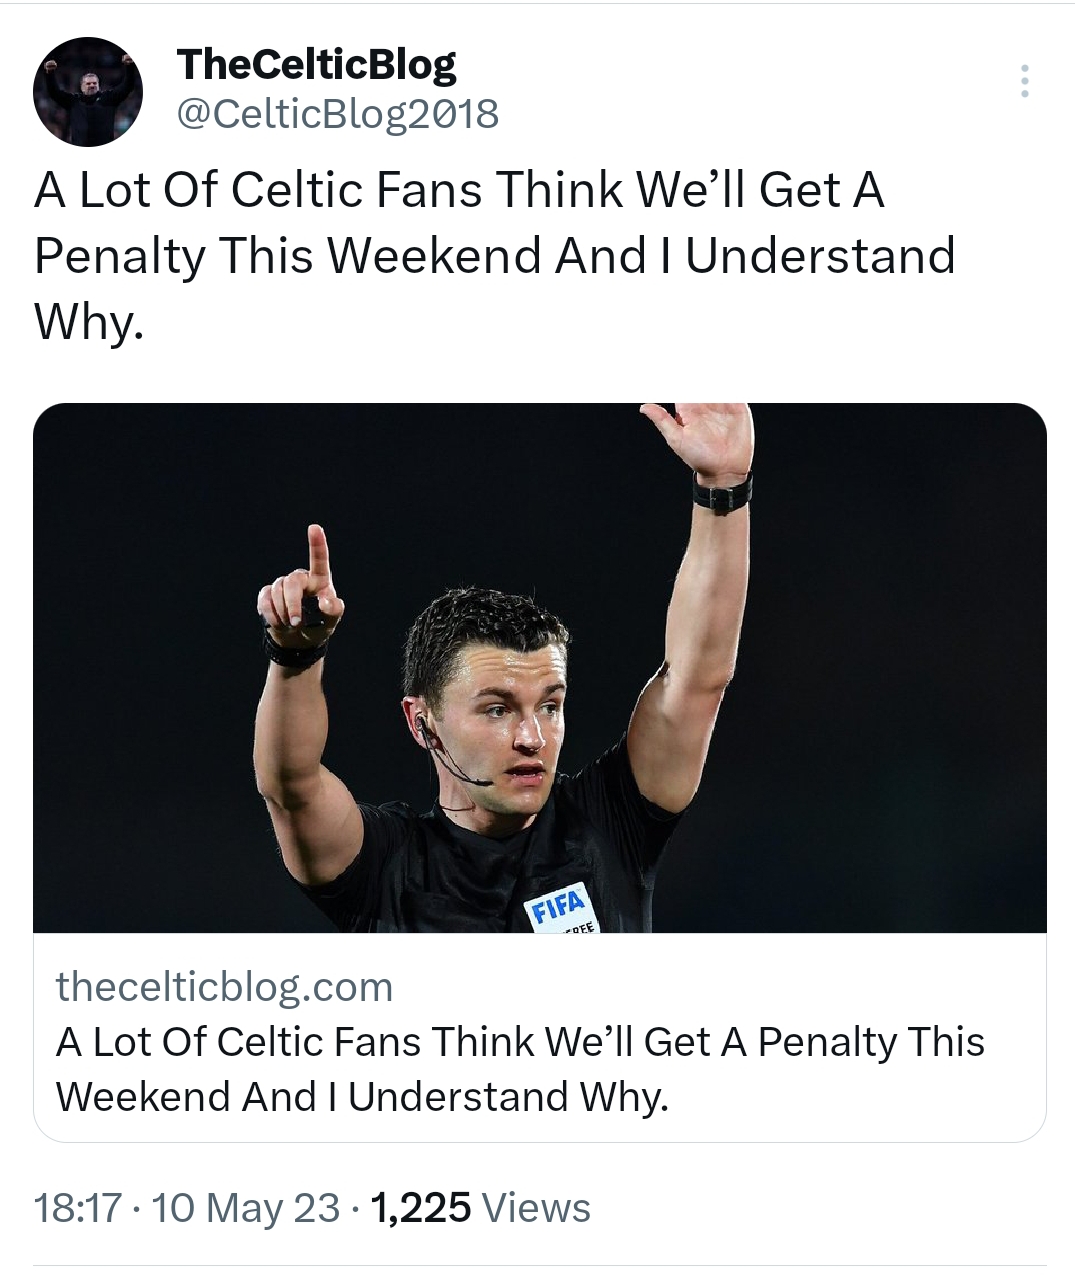Click the referee's pointing index finger
1075x1284 pixels.
(x=318, y=560)
